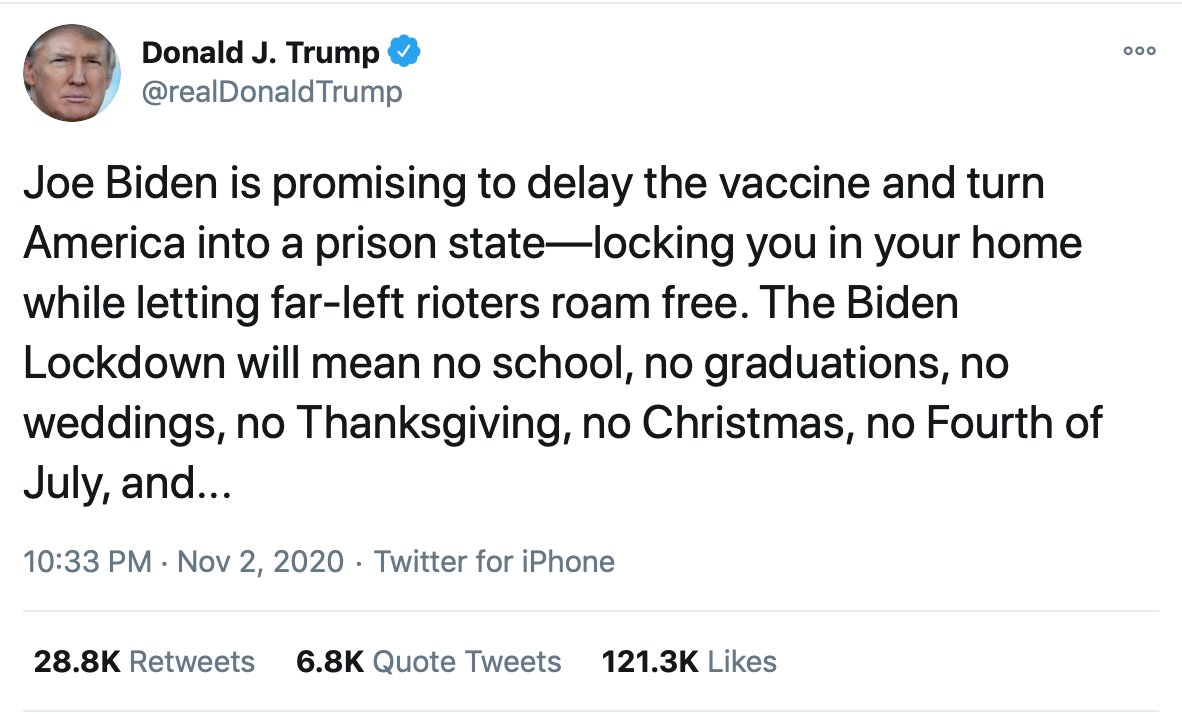
Task: Click the display name Donald J. Trump
Action: coord(261,52)
